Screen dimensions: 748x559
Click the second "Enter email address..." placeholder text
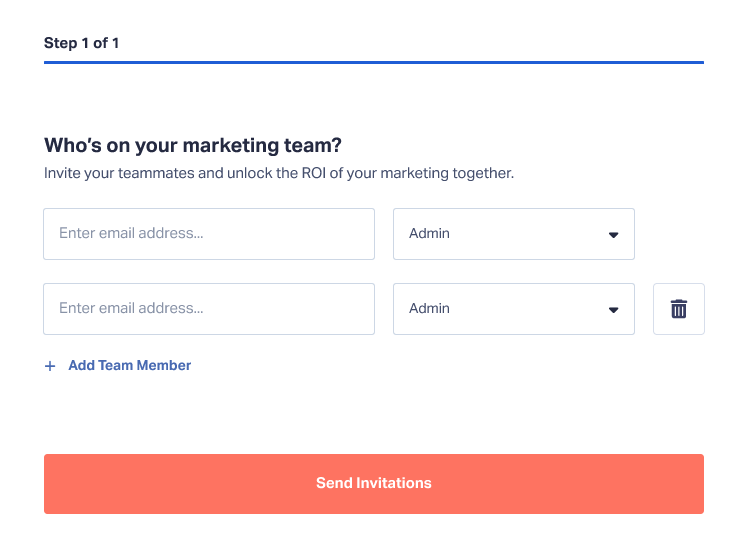point(131,309)
